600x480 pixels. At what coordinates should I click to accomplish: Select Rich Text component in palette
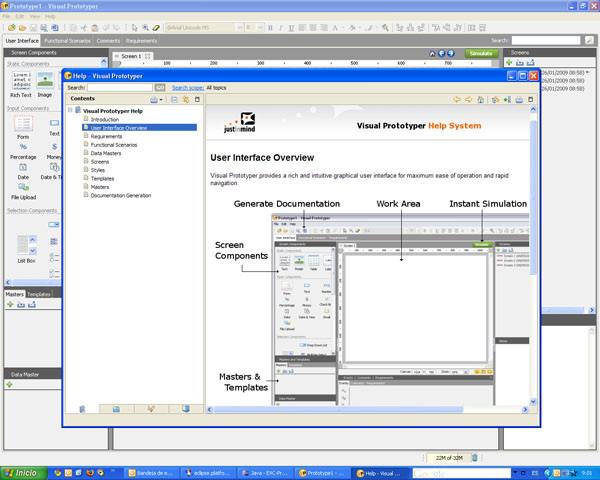(x=21, y=84)
